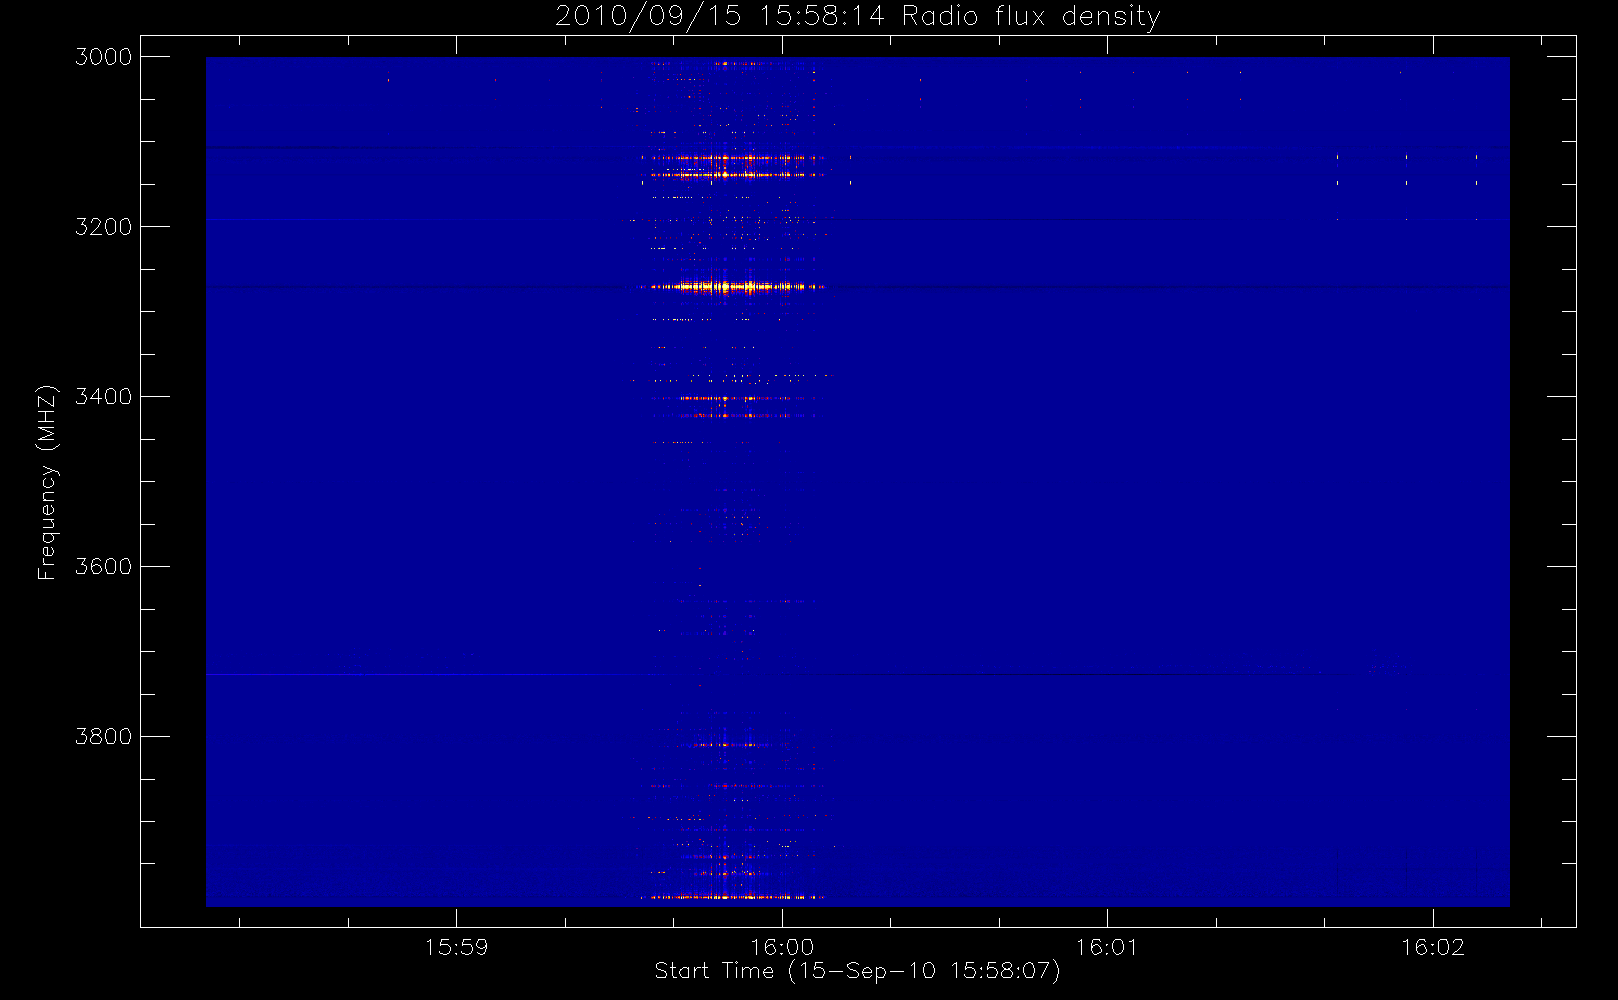
Task: Select the 3000 frequency tick label
Action: pyautogui.click(x=104, y=57)
